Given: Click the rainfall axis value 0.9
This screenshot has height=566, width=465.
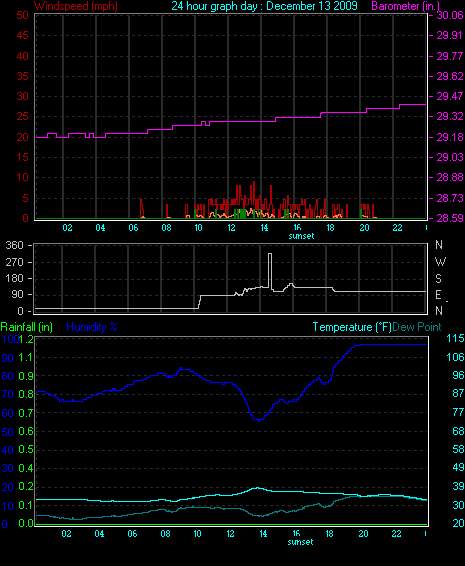Looking at the screenshot, I should (26, 376).
